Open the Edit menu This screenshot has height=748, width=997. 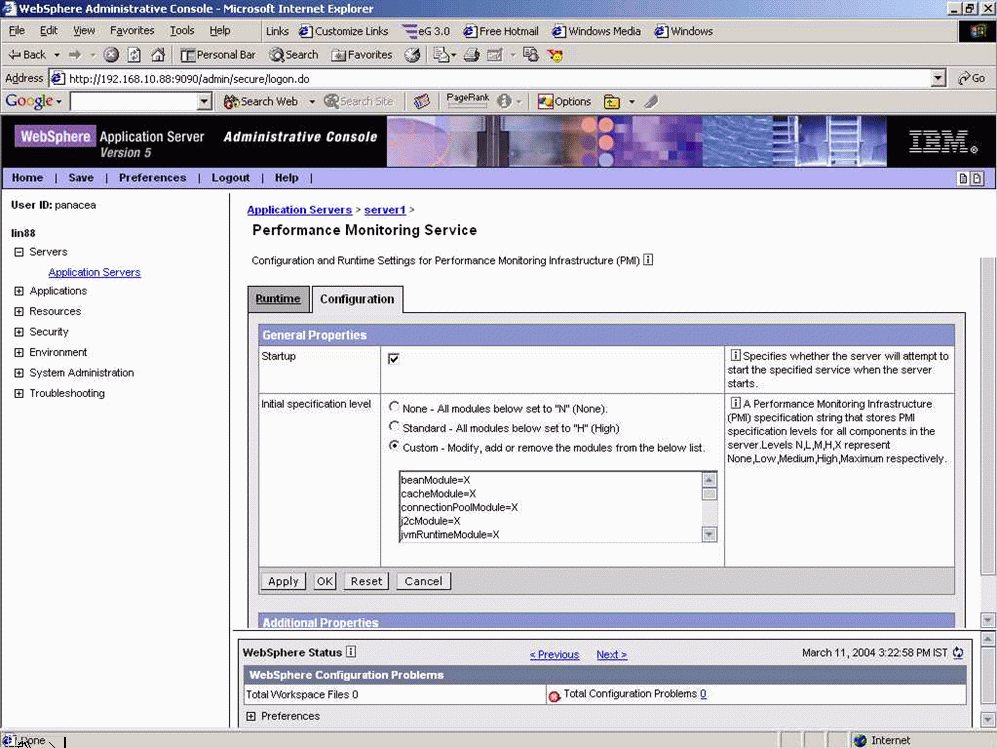pos(48,31)
